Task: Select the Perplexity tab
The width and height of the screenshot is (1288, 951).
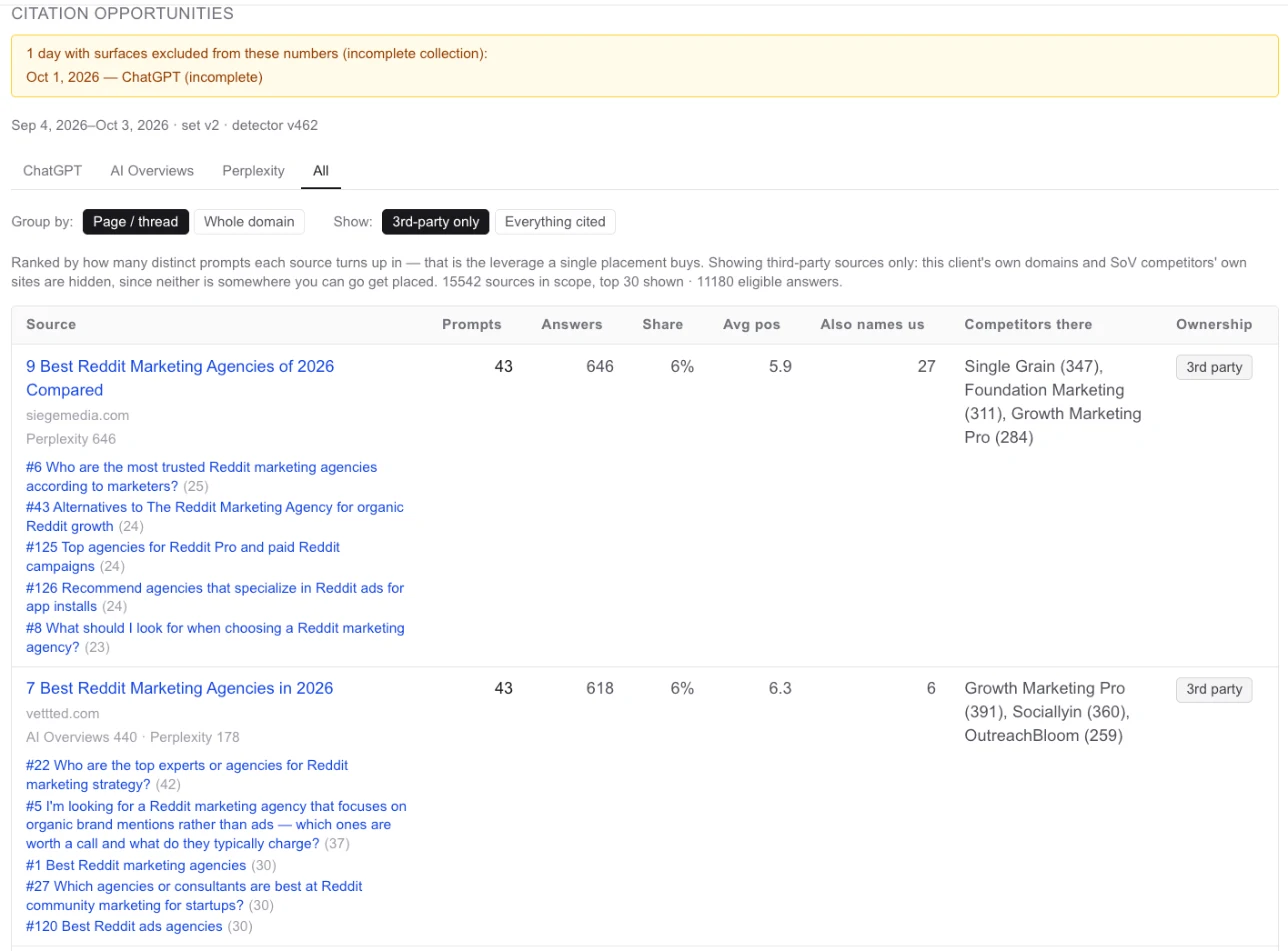Action: 253,170
